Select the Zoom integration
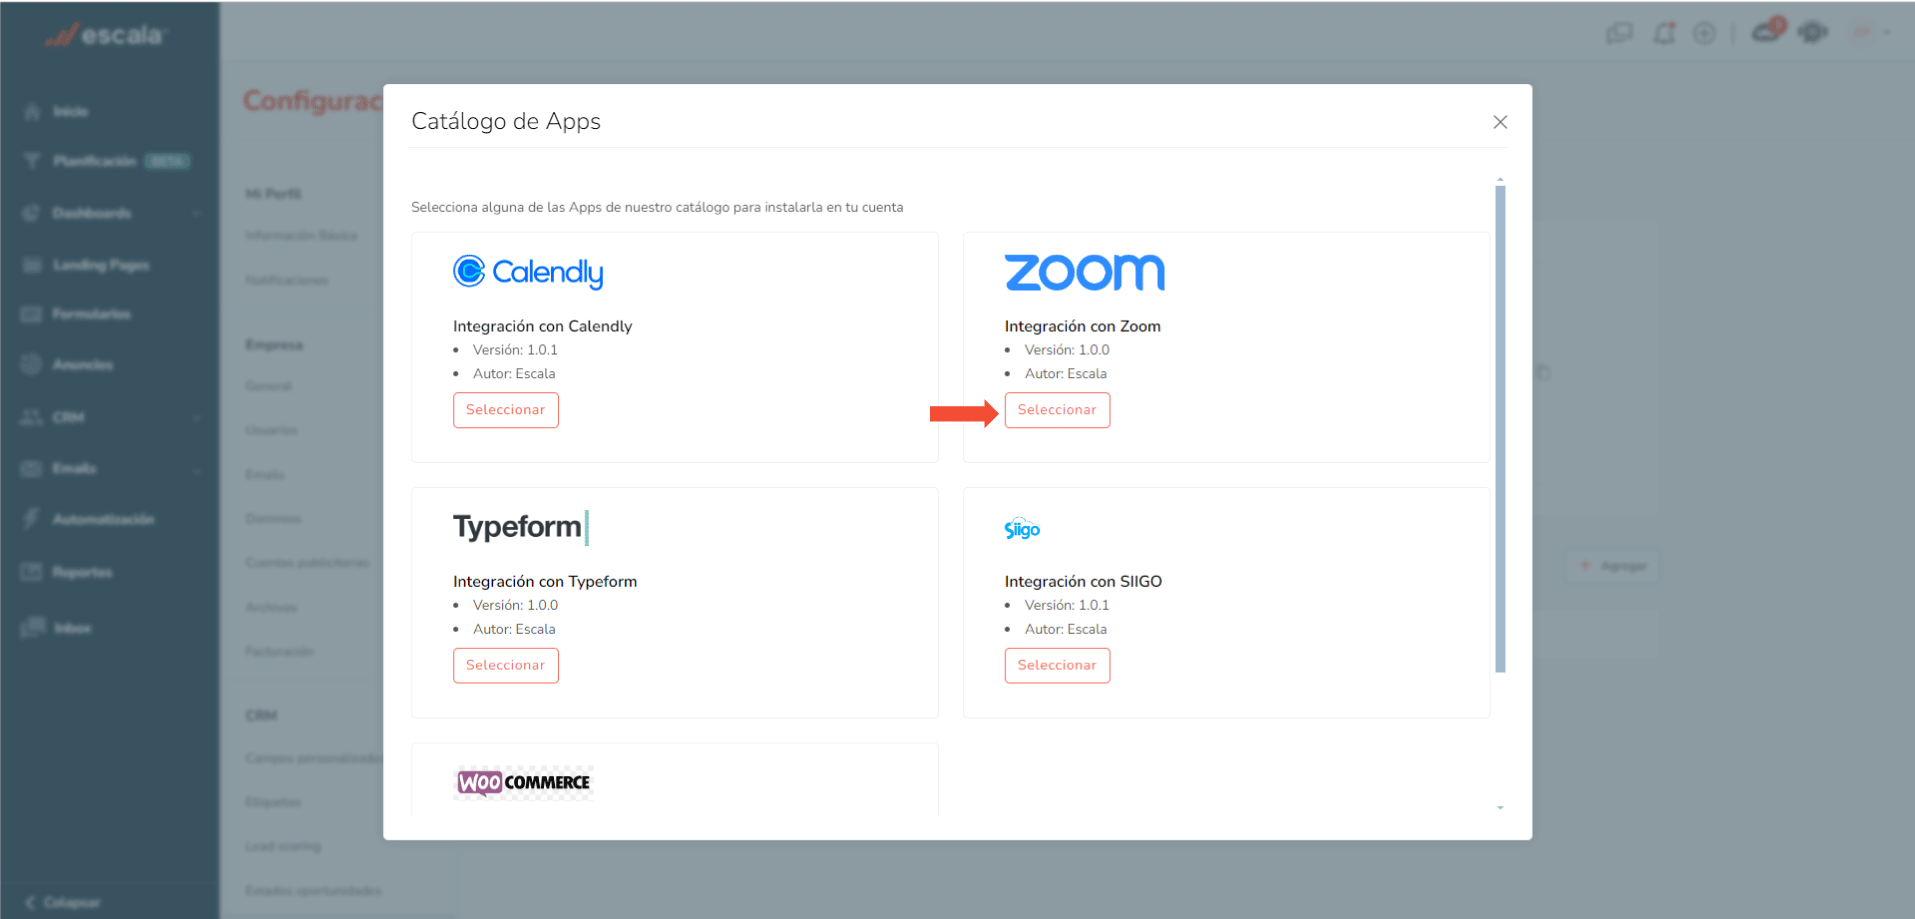 coord(1057,410)
